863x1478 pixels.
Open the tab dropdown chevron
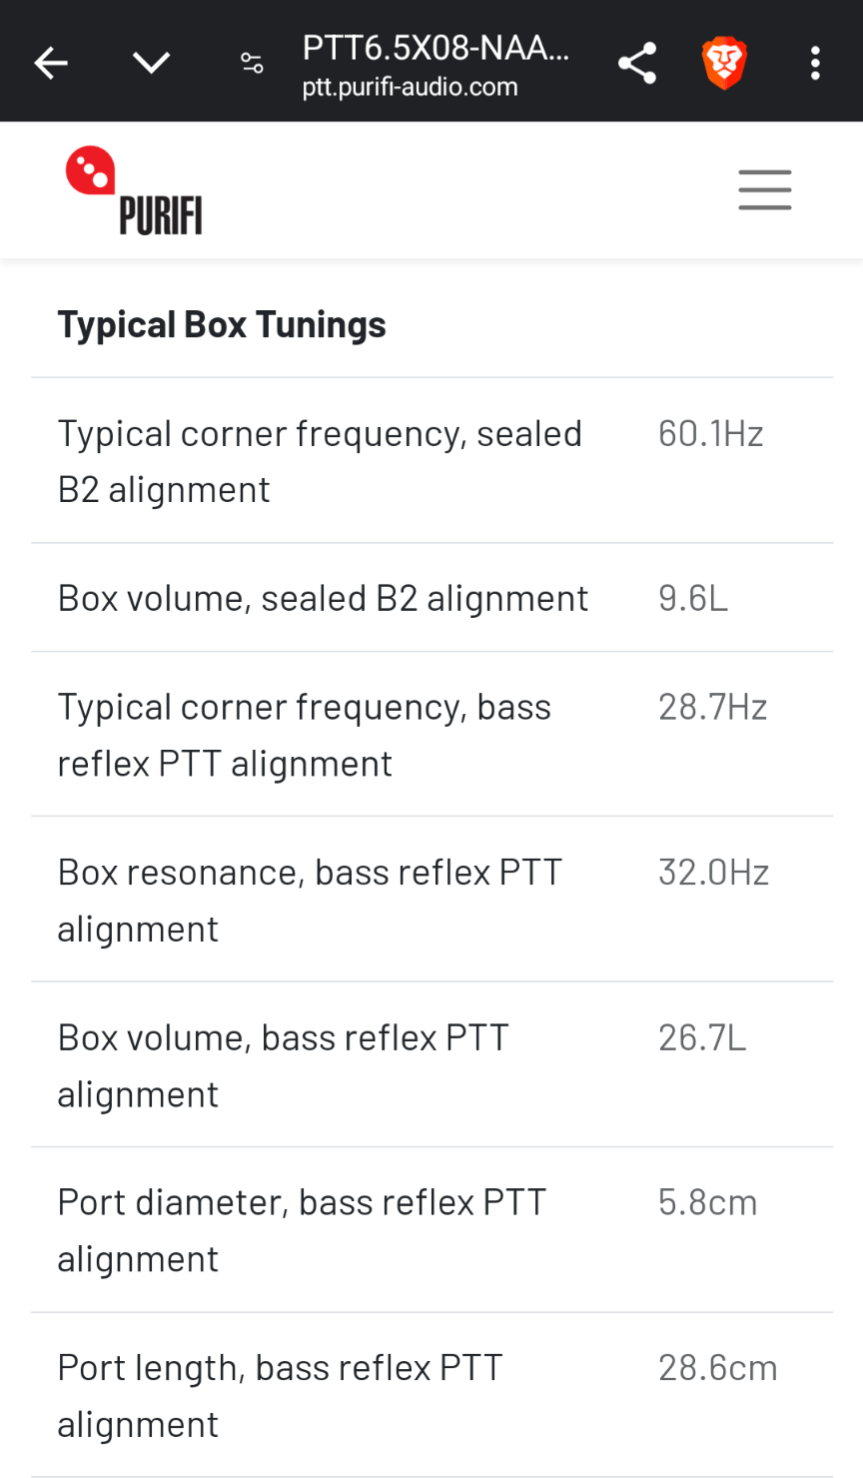151,64
